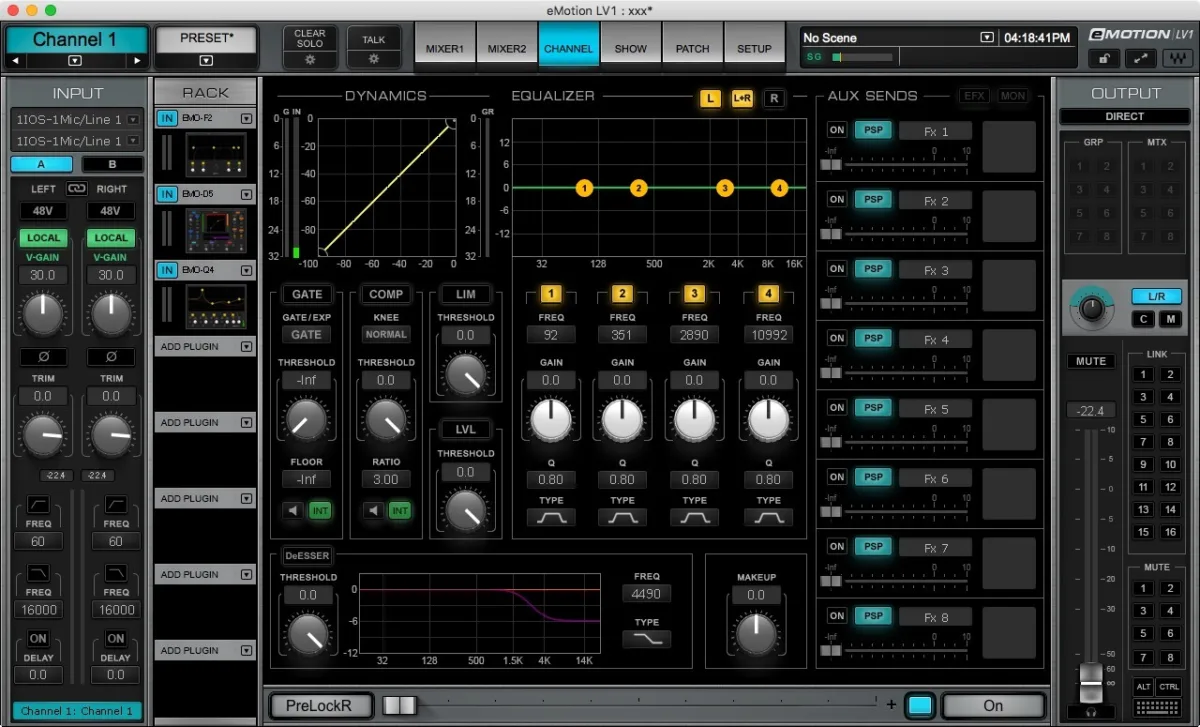
Task: Toggle the left/right input link chain icon
Action: (x=77, y=188)
